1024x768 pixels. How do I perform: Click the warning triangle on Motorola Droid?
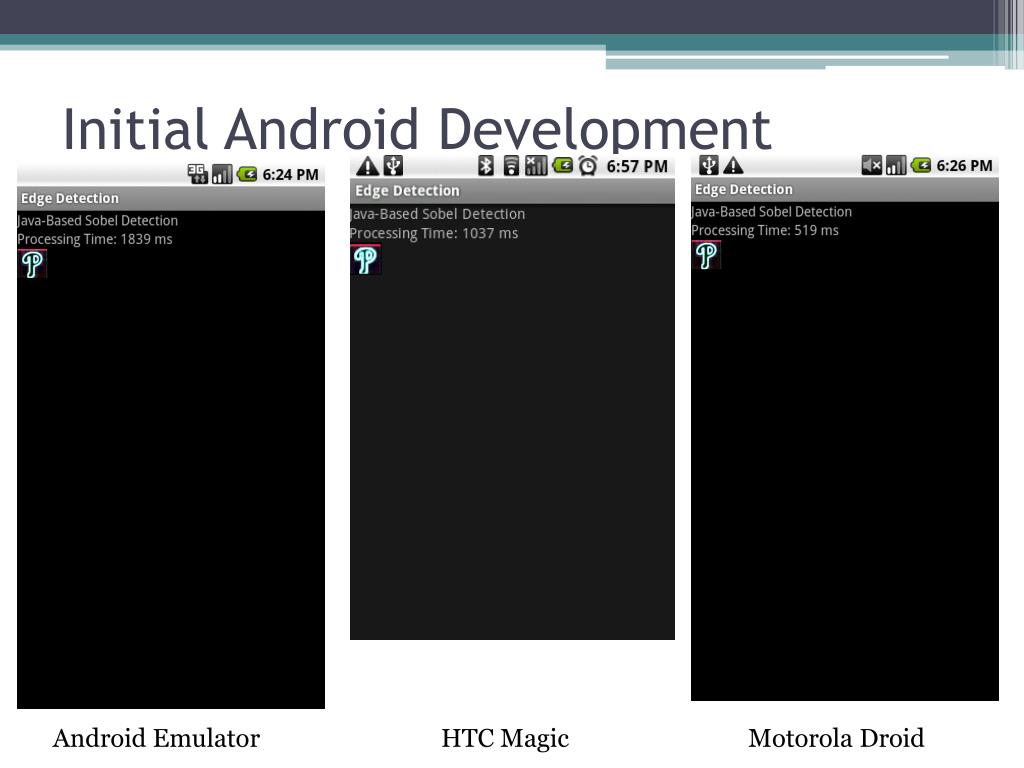click(734, 165)
